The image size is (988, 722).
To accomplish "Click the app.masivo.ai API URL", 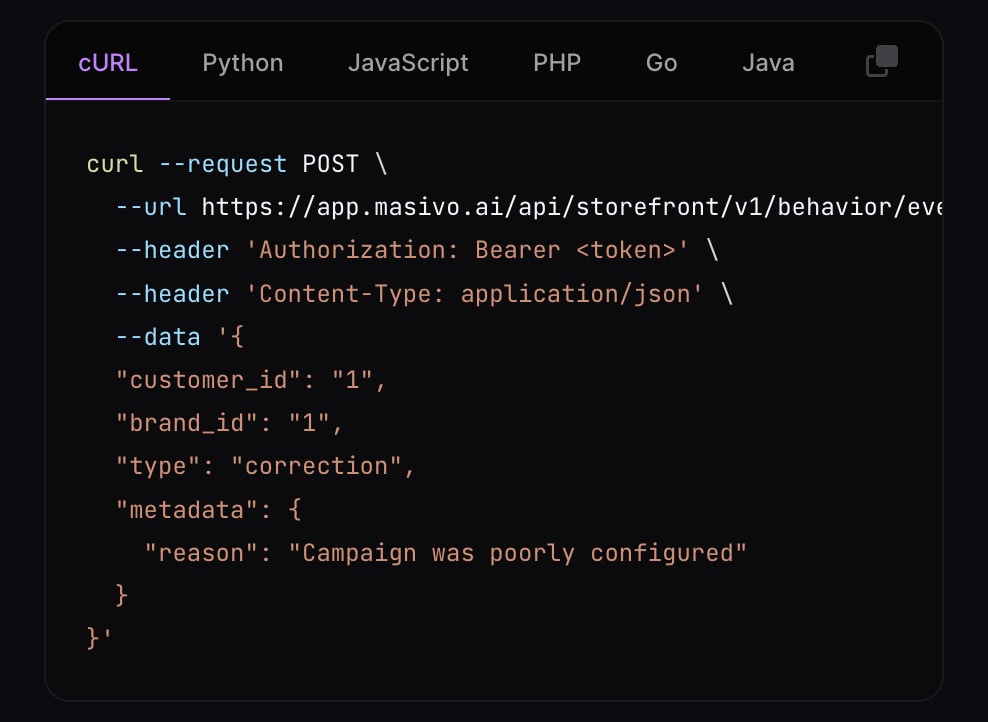I will [x=572, y=207].
